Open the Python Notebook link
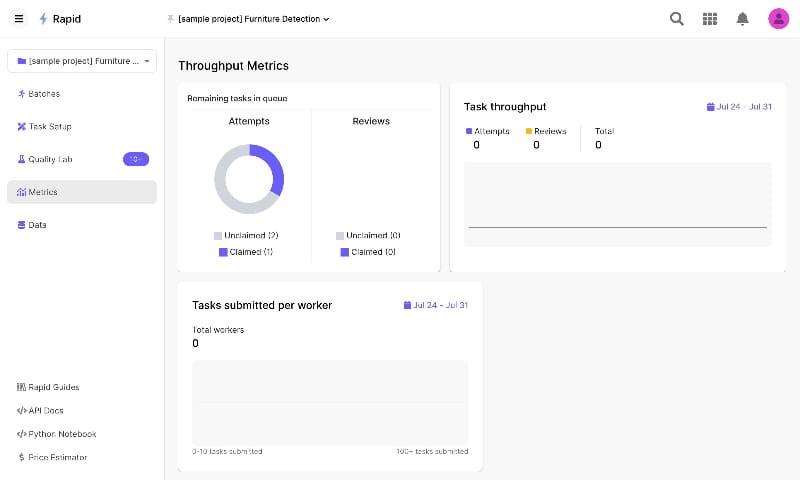 coord(57,434)
